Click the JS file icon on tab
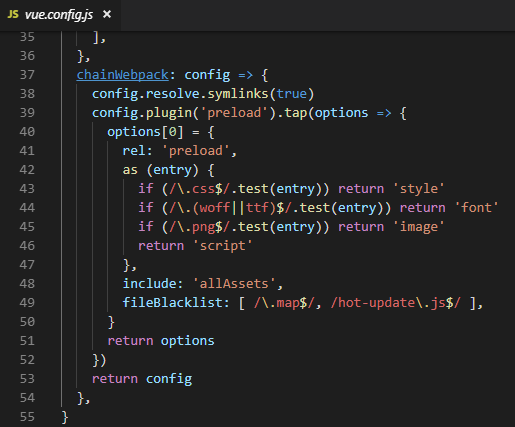The height and width of the screenshot is (427, 515). (x=13, y=15)
